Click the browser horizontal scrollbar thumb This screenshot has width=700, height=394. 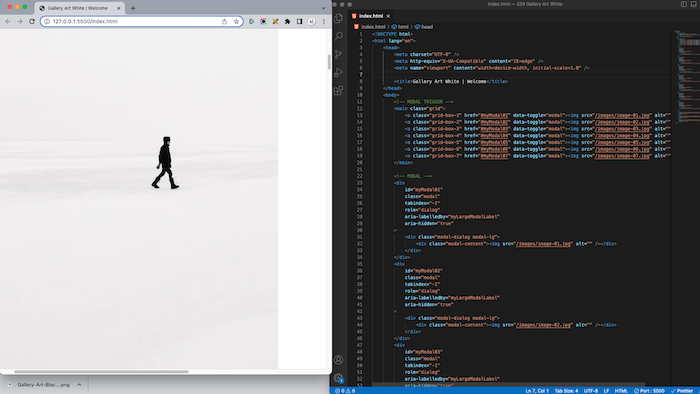point(101,371)
